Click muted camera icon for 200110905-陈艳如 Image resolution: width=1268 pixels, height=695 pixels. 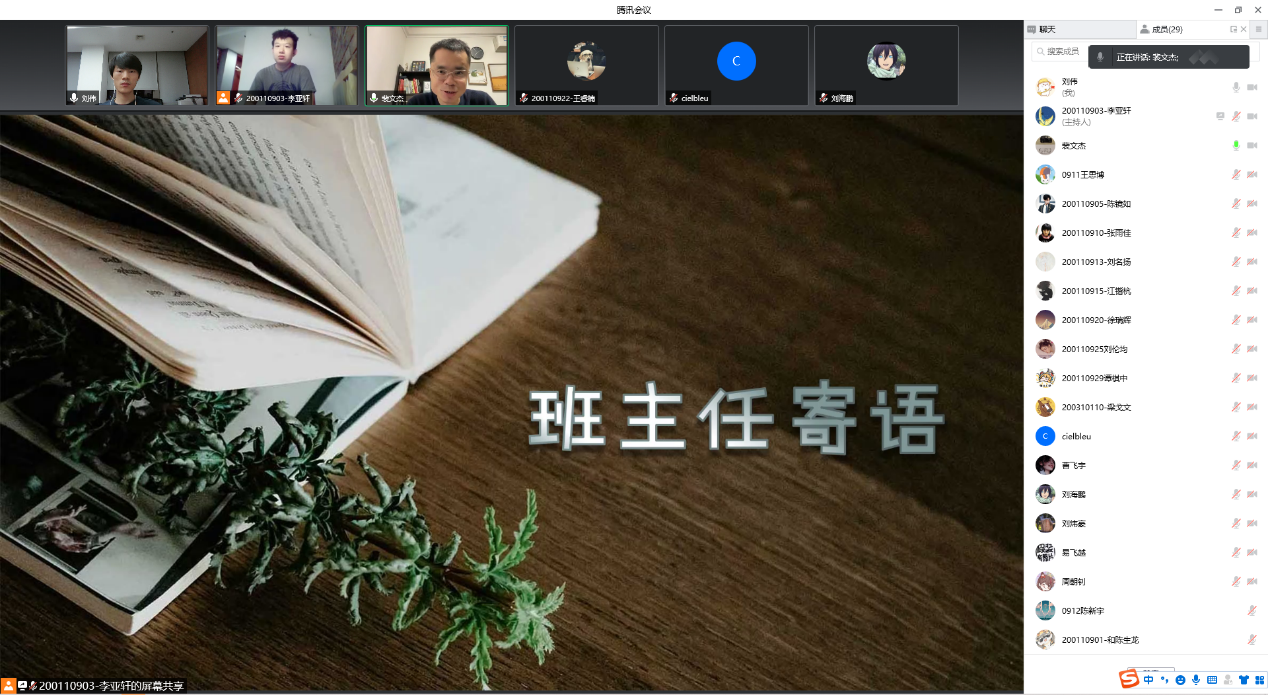coord(1251,204)
